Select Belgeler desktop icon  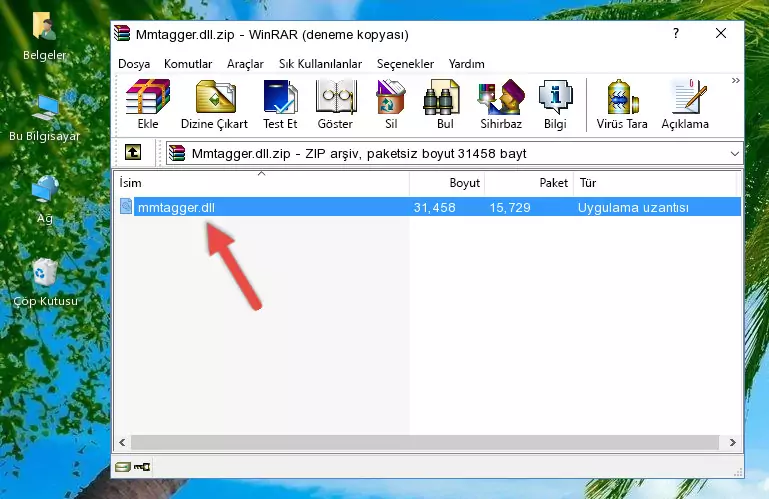coord(44,36)
